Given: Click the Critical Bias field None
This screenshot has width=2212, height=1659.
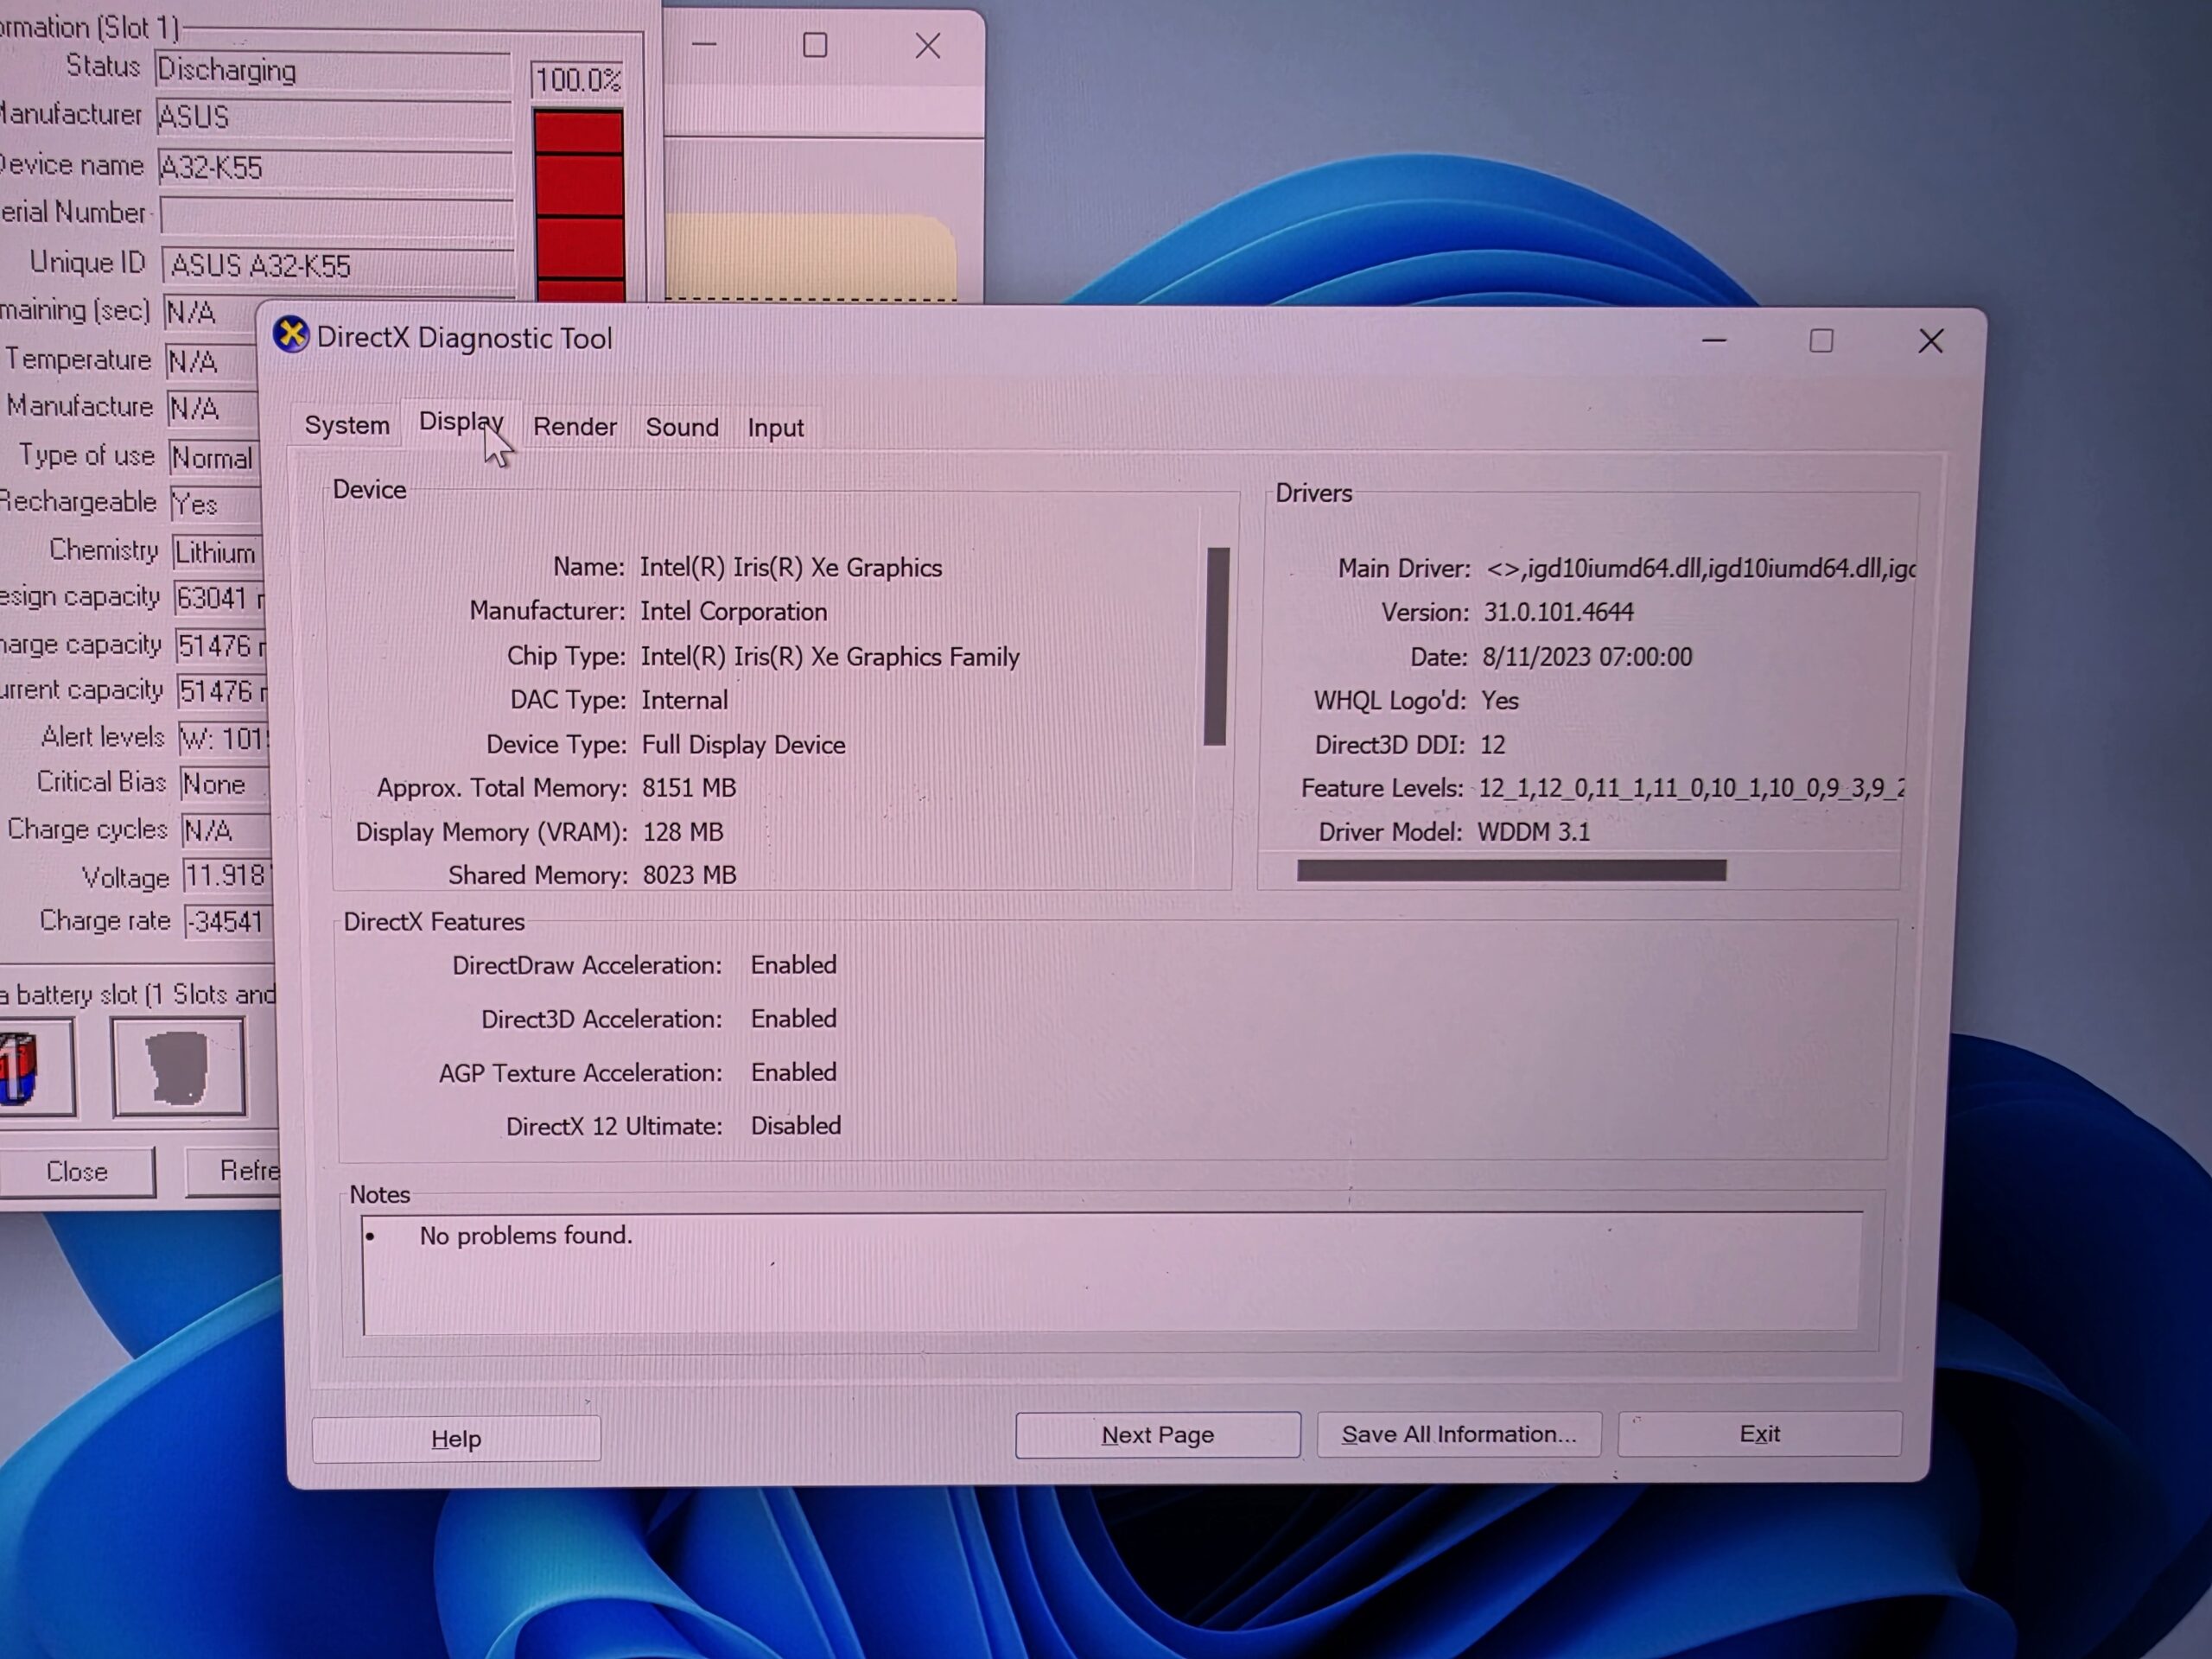Looking at the screenshot, I should coord(224,784).
